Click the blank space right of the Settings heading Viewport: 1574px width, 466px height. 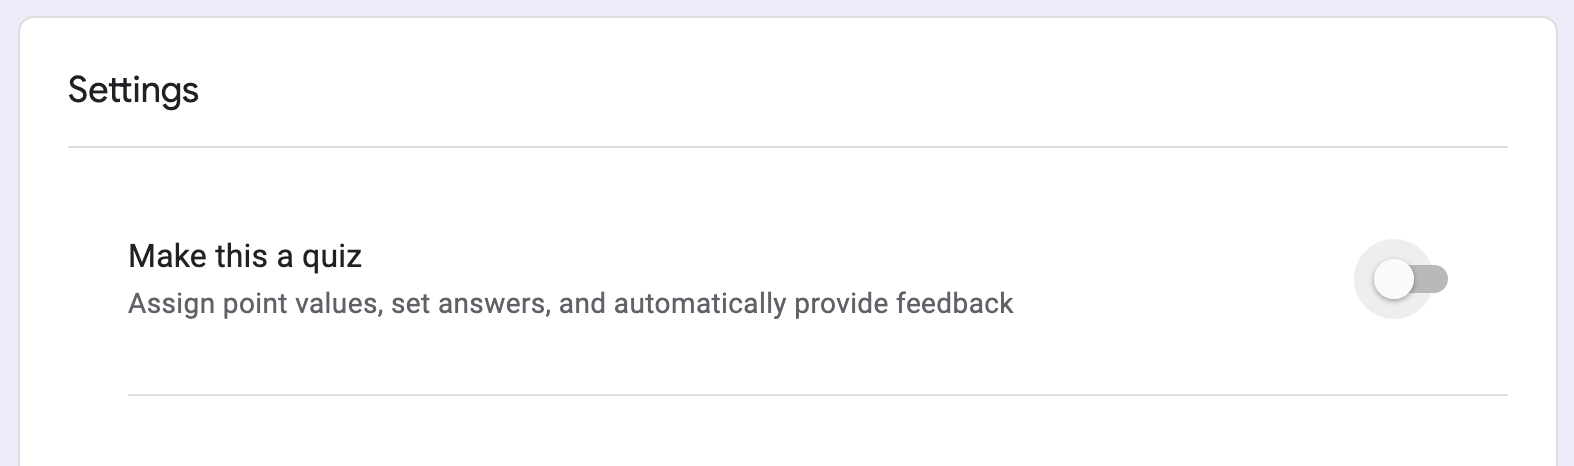click(x=800, y=90)
